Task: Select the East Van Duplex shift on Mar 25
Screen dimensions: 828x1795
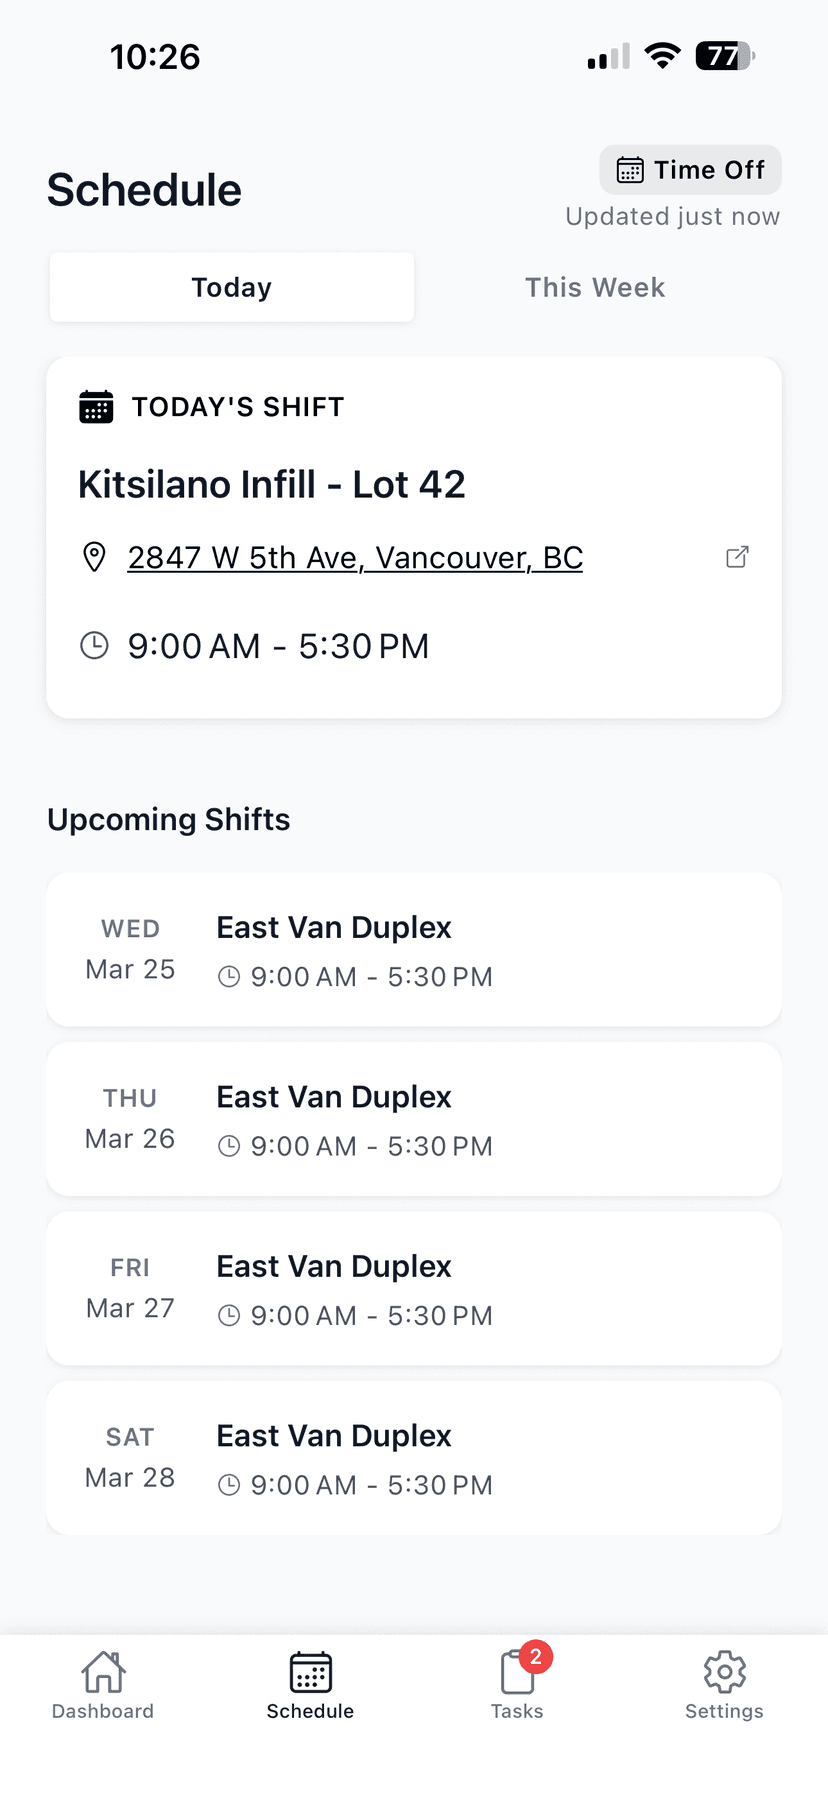Action: tap(413, 949)
